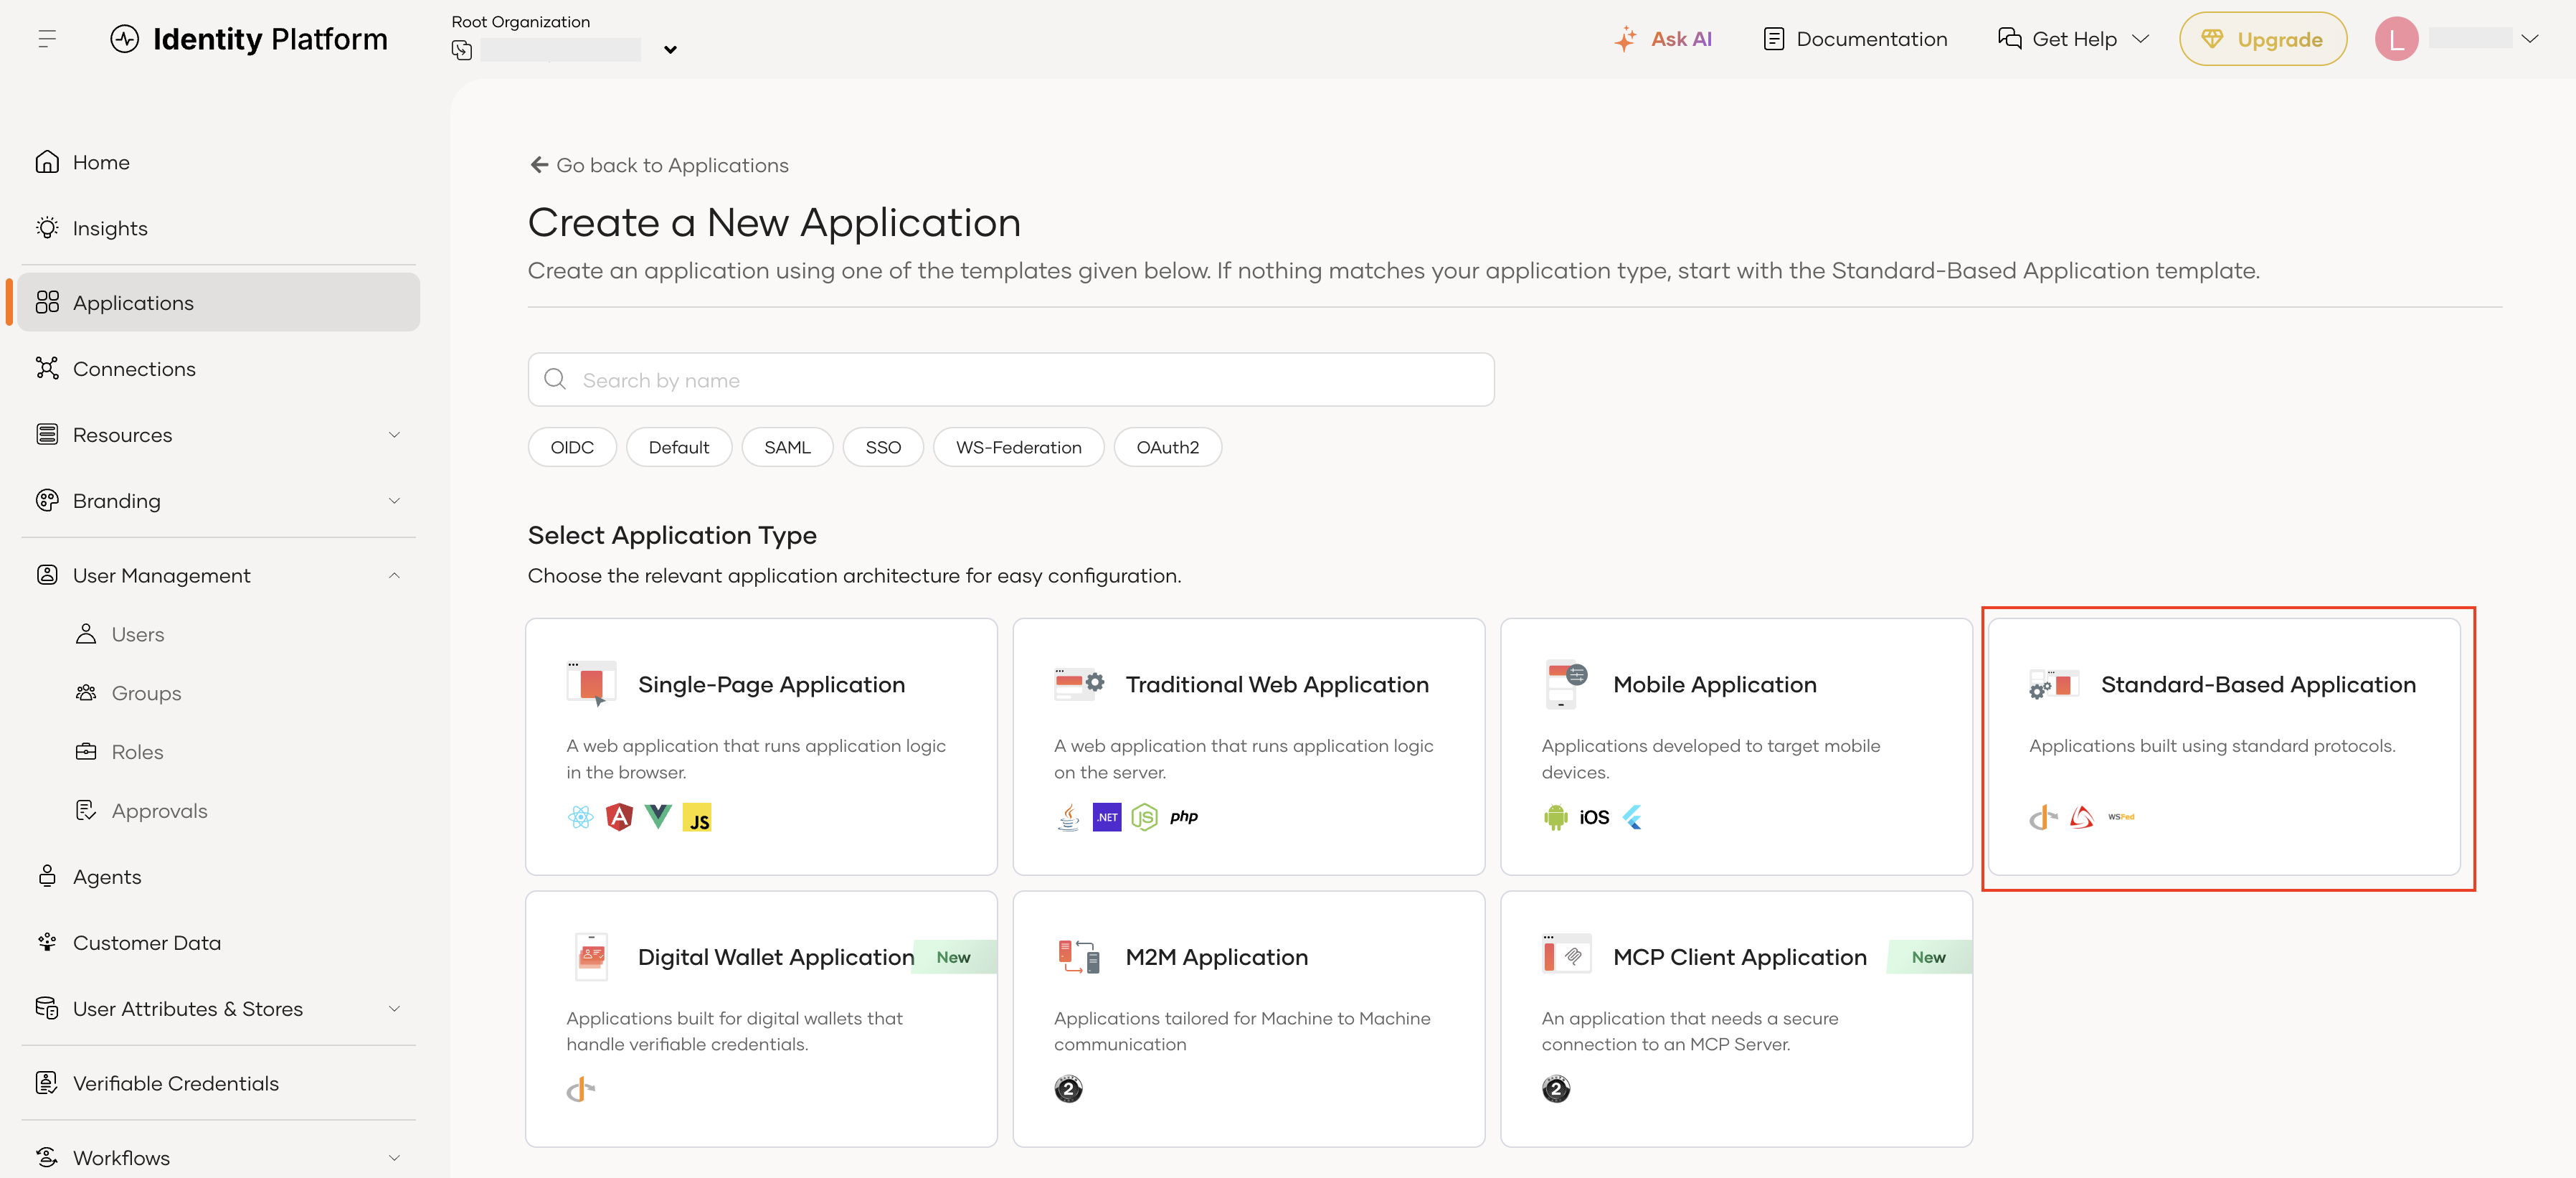Click the Vue icon in Single-Page card
Screen dimensions: 2576x1178
pos(658,817)
